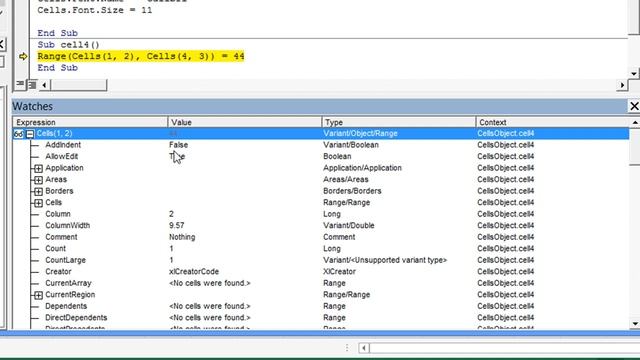Click the Expression column header
This screenshot has width=640, height=360.
pos(90,122)
